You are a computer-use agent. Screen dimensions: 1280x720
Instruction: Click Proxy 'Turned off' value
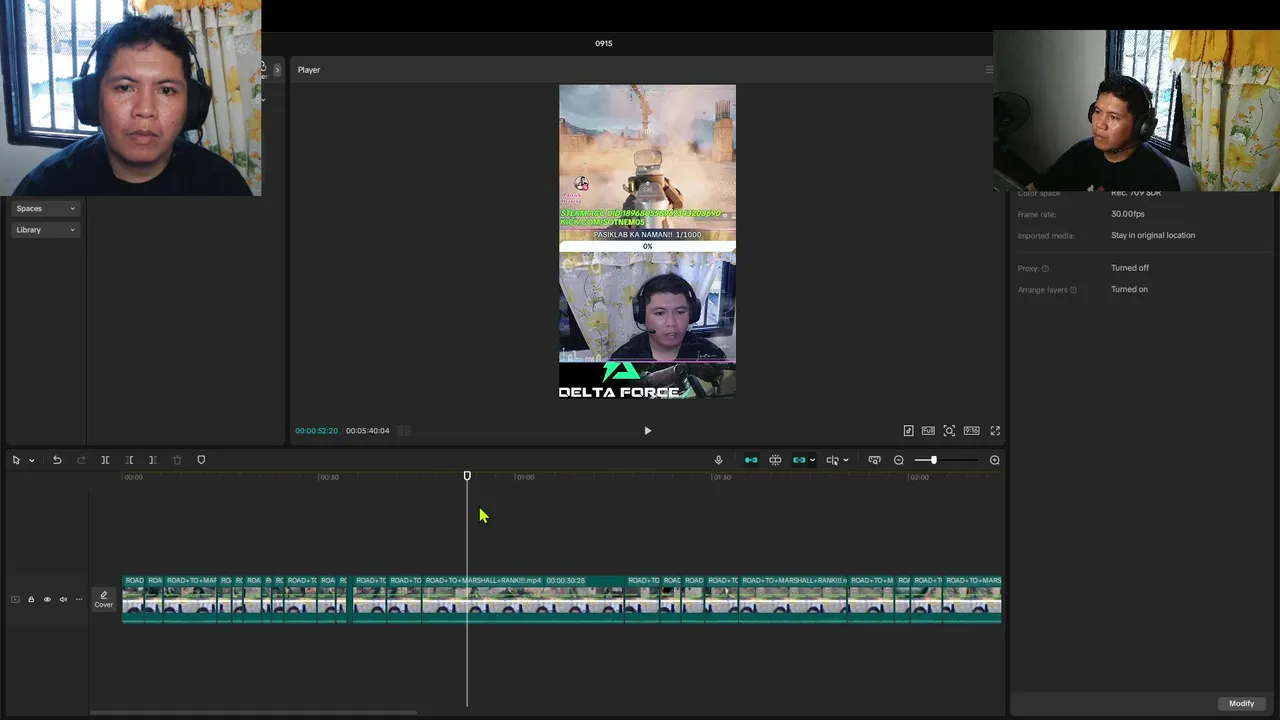click(x=1130, y=268)
